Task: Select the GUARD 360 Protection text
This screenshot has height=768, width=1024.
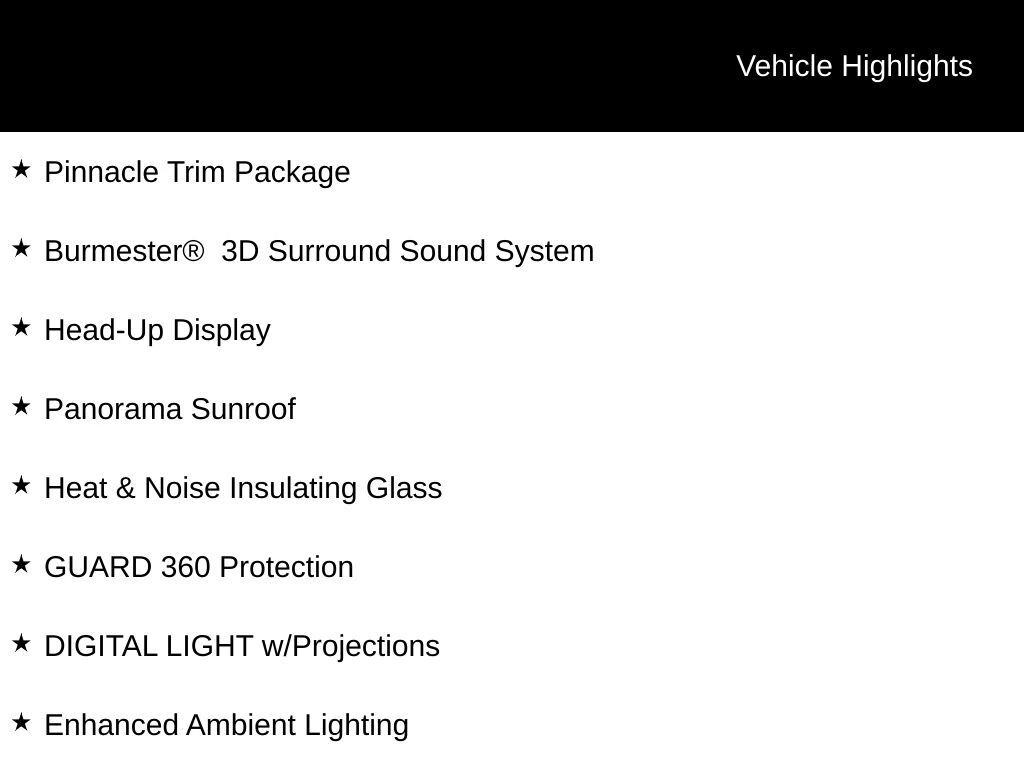Action: (199, 567)
